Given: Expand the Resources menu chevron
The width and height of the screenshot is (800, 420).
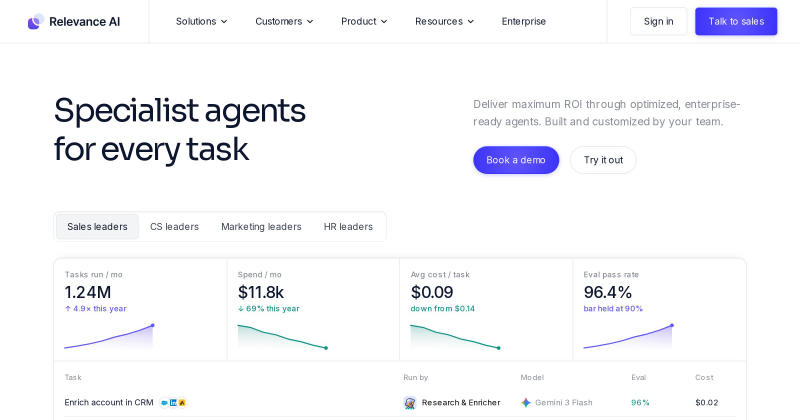Looking at the screenshot, I should click(470, 21).
